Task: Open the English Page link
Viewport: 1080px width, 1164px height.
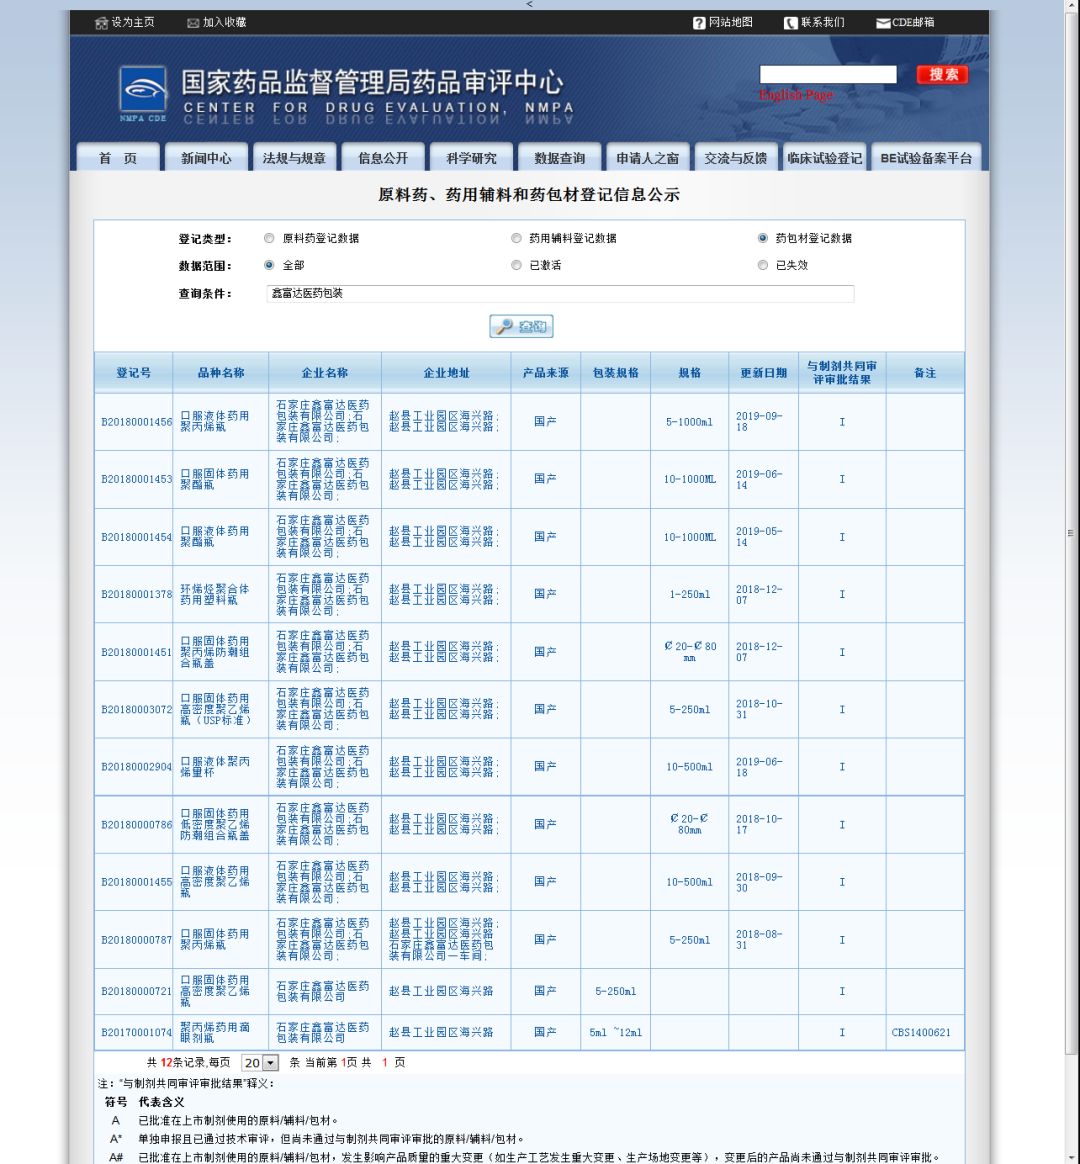Action: click(796, 95)
